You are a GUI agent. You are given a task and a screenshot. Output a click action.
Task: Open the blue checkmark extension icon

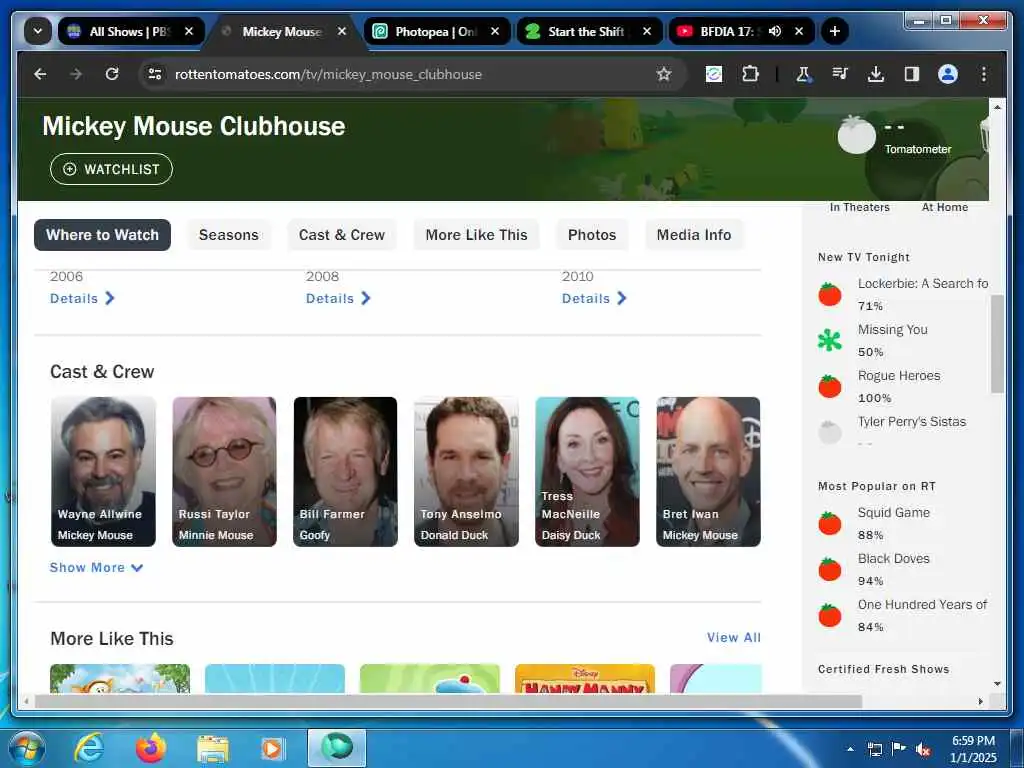(714, 74)
